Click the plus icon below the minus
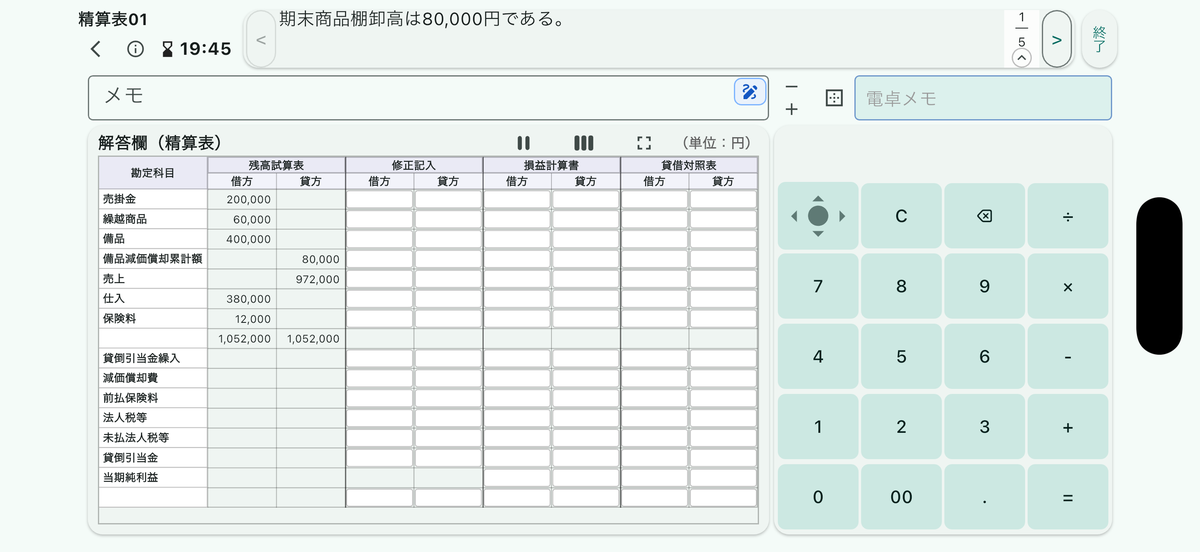The height and width of the screenshot is (552, 1200). coord(791,109)
